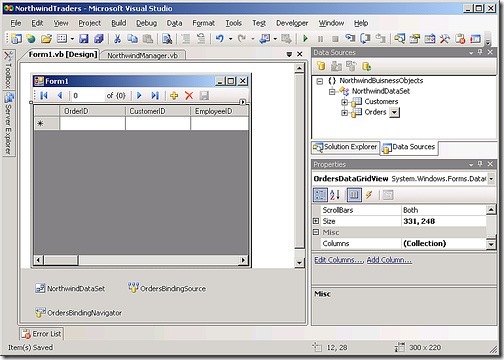Open Data Sources panel window-position dropdown
Image resolution: width=504 pixels, height=360 pixels.
tap(471, 53)
